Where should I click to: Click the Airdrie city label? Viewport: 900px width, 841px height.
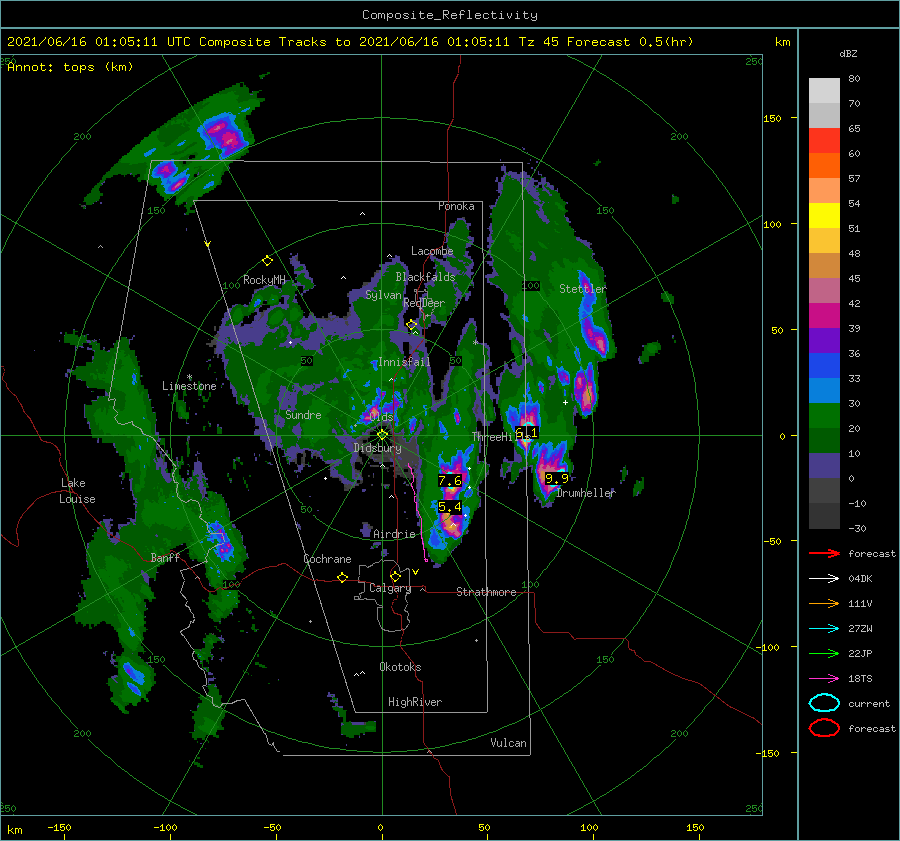[x=394, y=534]
